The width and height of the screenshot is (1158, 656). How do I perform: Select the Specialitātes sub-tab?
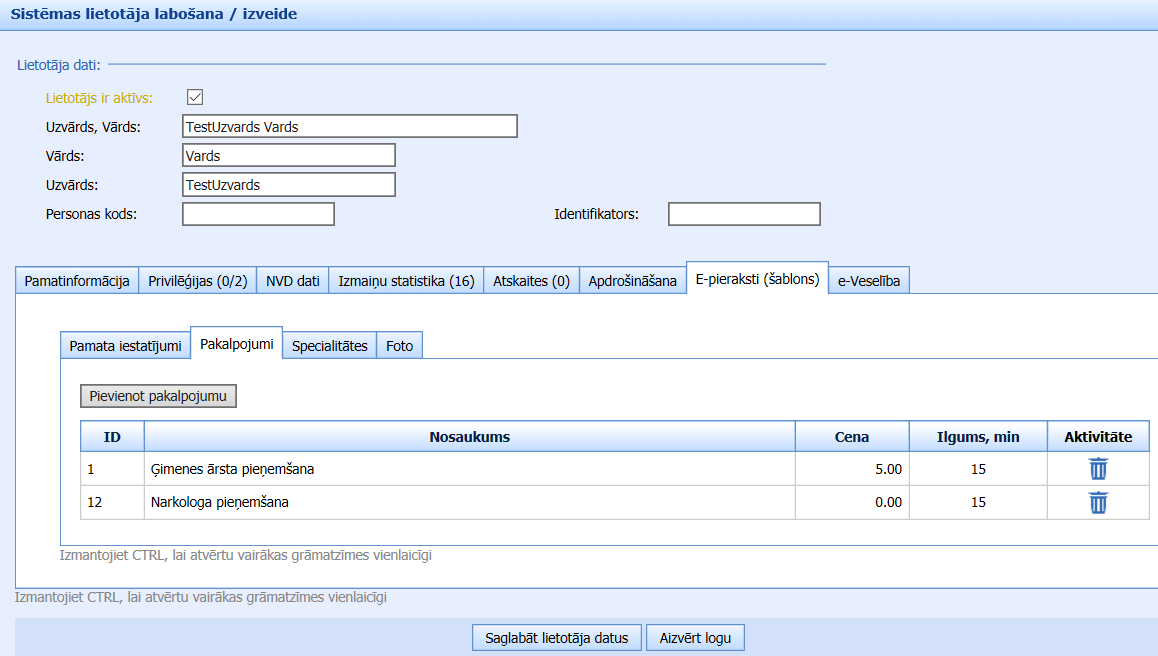click(x=329, y=346)
